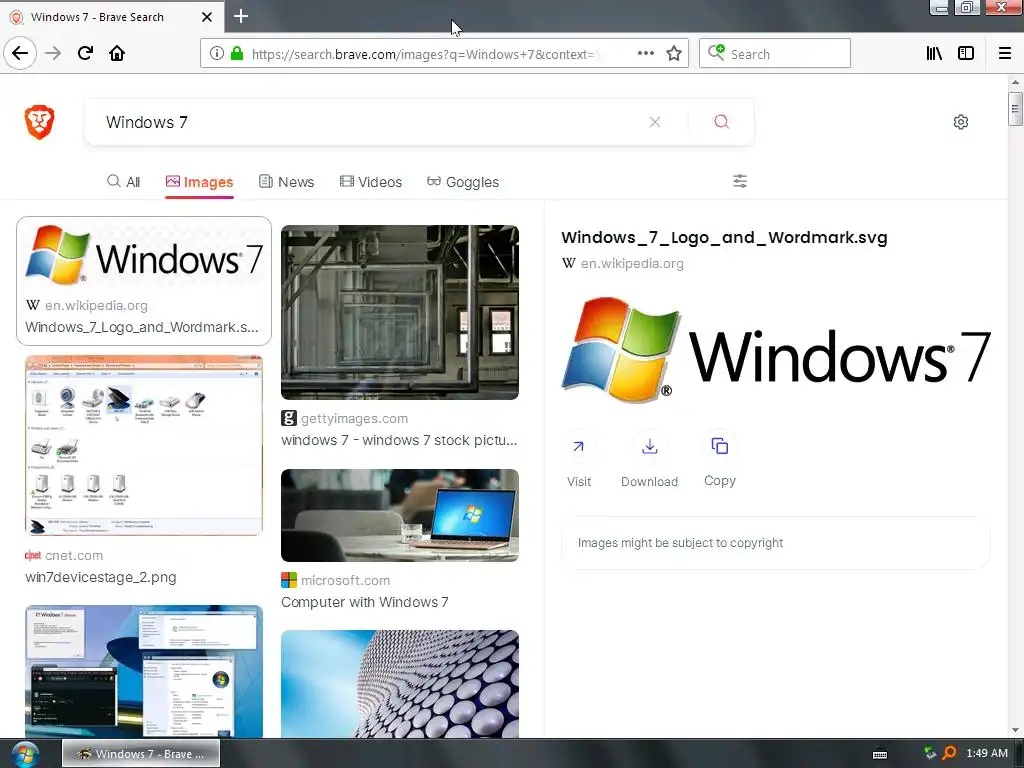Click the taskbar clock showing 1:49 AM

click(x=987, y=753)
